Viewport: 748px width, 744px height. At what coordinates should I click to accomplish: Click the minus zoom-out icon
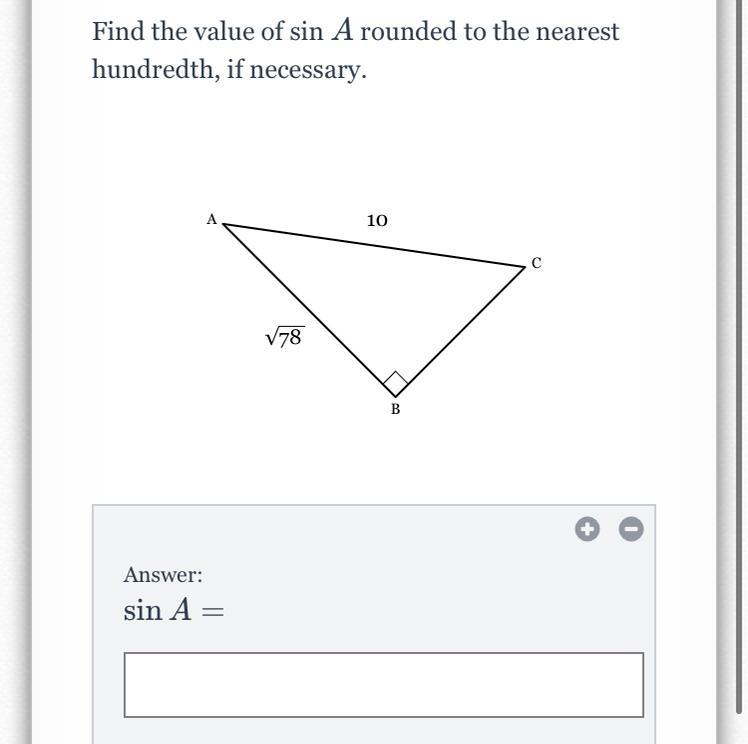point(631,529)
